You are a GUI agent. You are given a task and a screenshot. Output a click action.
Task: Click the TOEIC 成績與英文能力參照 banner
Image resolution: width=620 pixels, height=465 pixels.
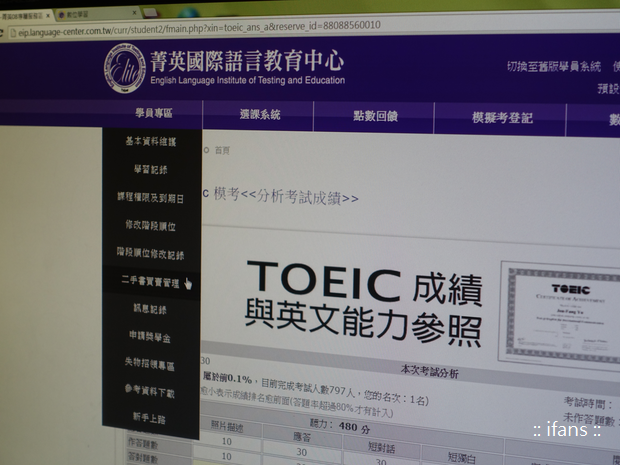(363, 304)
